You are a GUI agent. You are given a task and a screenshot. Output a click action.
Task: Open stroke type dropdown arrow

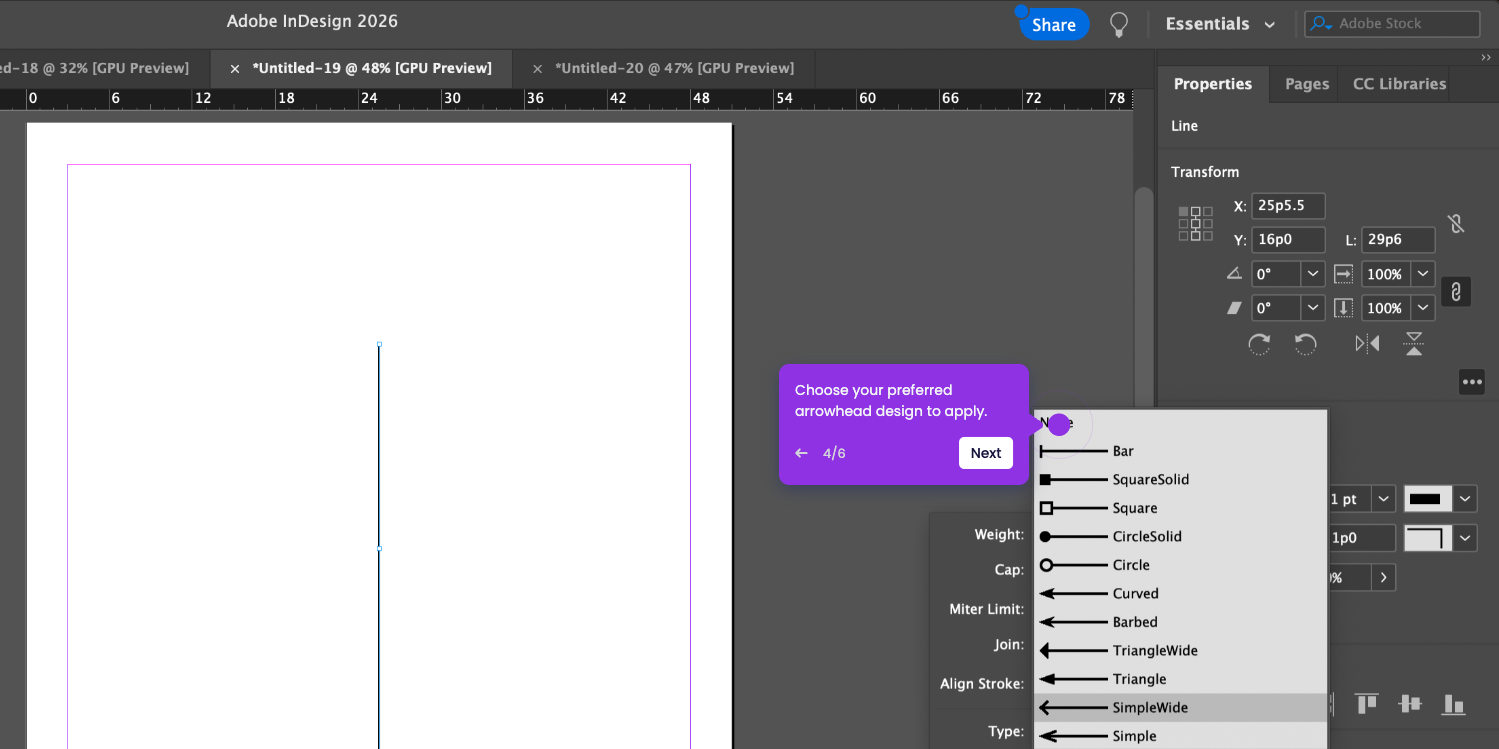point(1465,499)
